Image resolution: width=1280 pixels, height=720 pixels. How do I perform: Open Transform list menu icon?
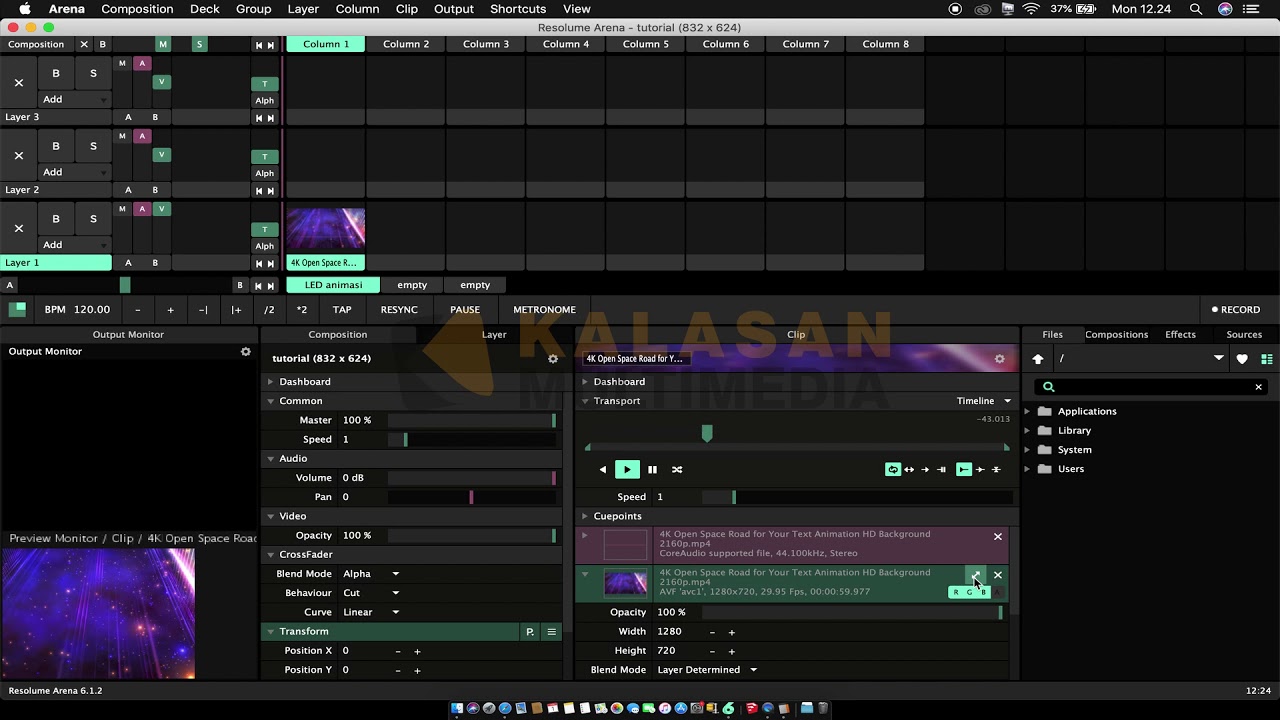tap(551, 632)
